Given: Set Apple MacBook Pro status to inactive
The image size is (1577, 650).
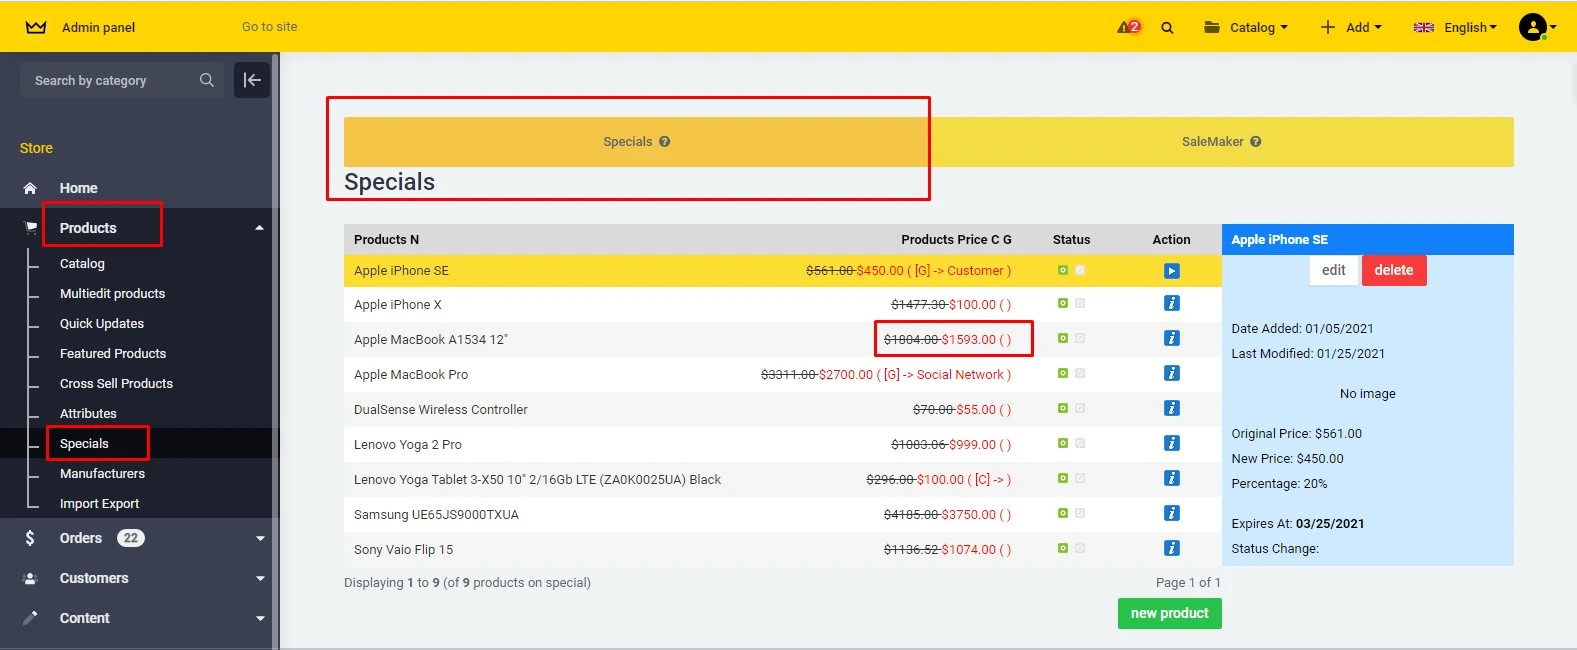Looking at the screenshot, I should (x=1080, y=374).
